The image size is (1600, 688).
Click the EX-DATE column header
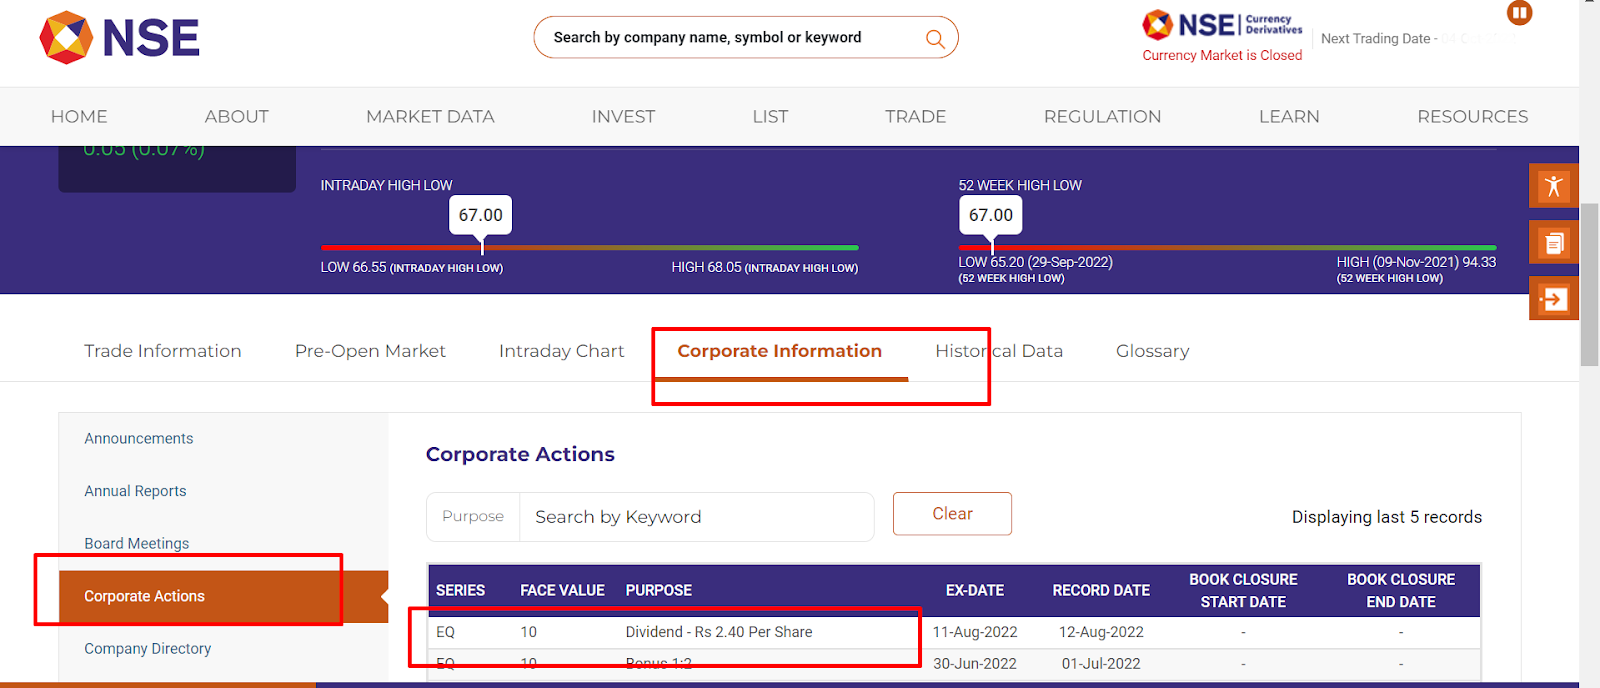975,591
